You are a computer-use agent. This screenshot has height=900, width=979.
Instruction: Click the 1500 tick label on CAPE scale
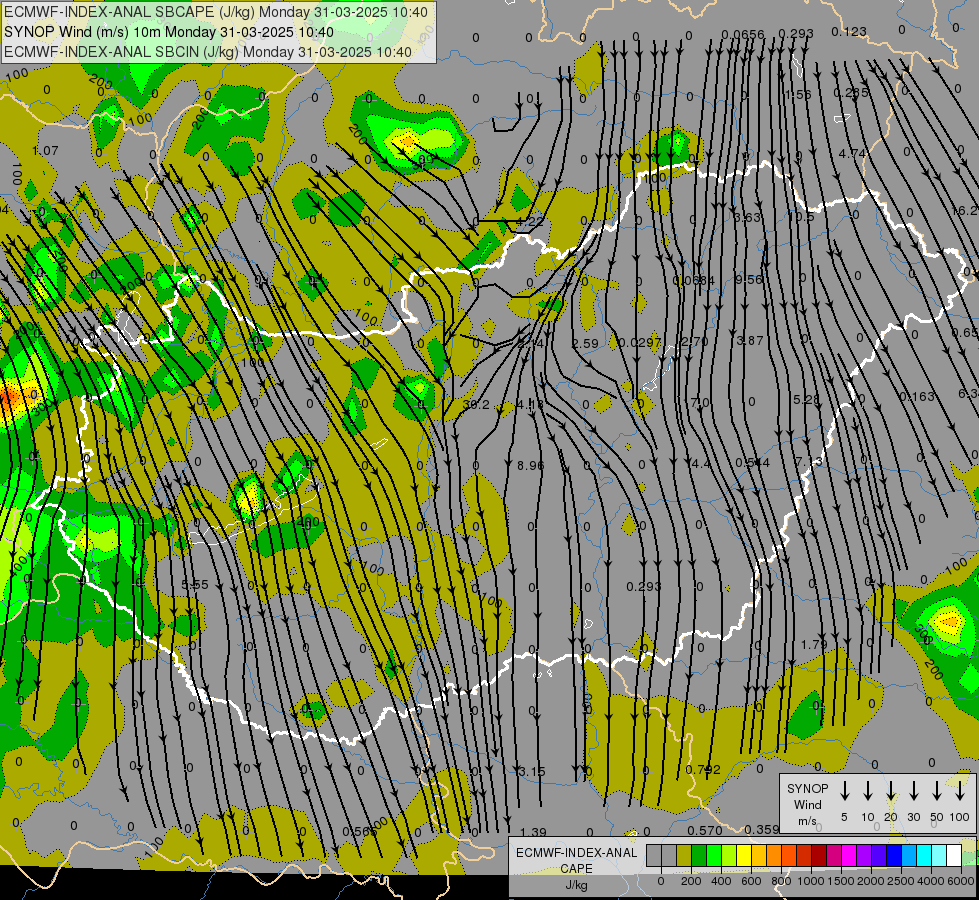(840, 881)
